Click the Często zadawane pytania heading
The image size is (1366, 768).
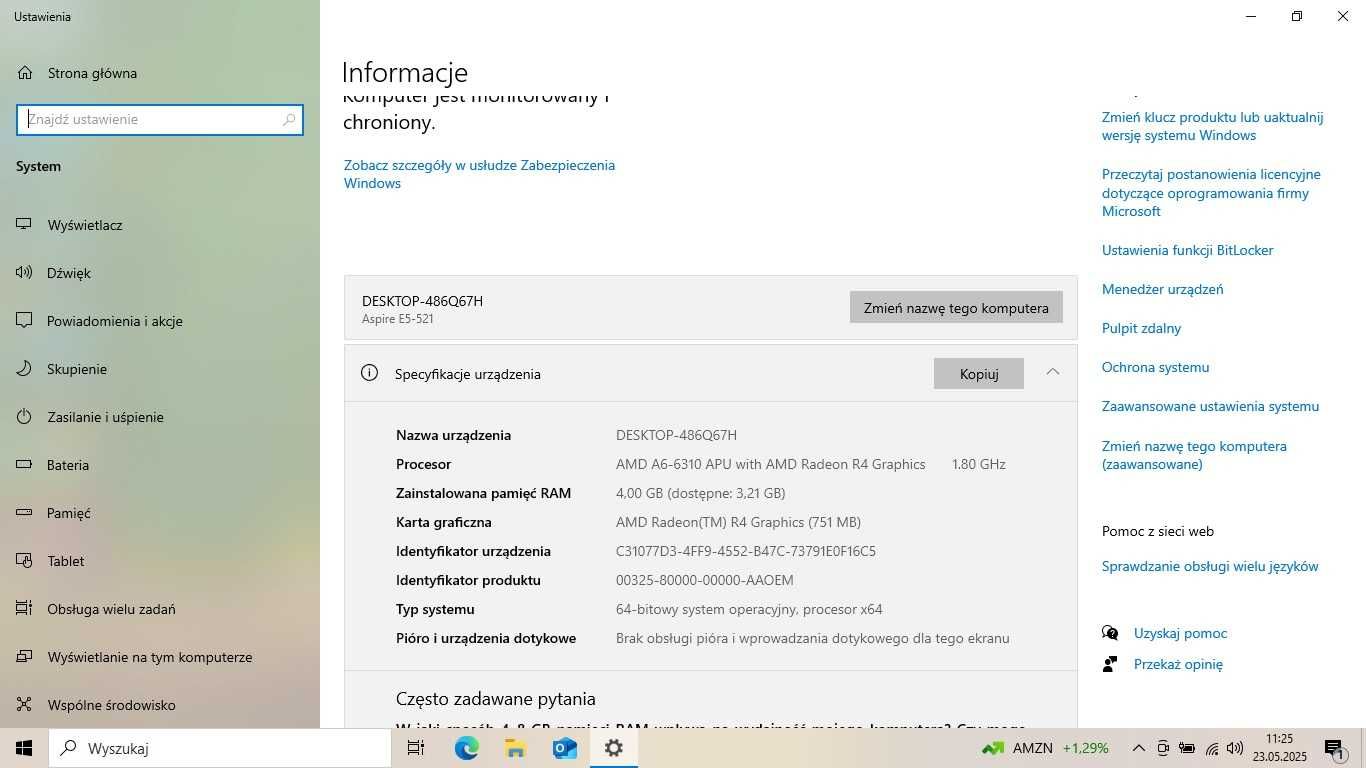coord(496,699)
